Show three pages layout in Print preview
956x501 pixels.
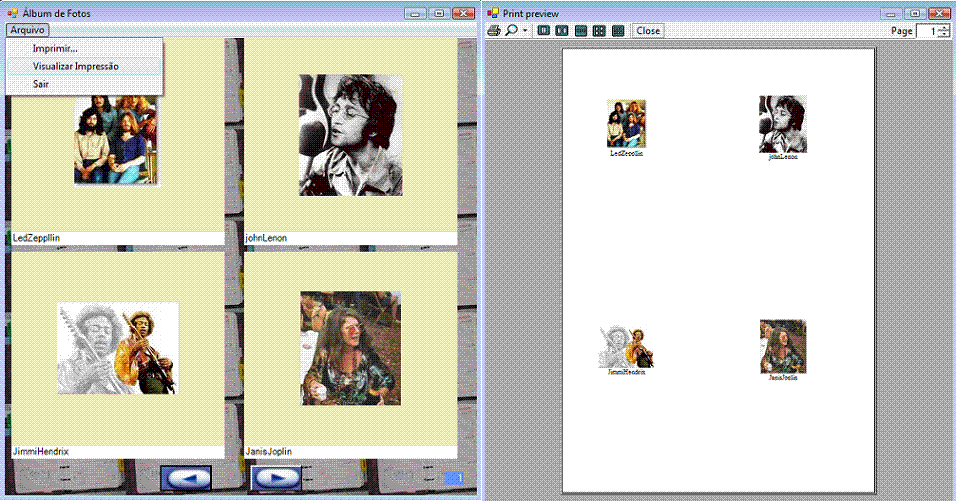tap(581, 30)
